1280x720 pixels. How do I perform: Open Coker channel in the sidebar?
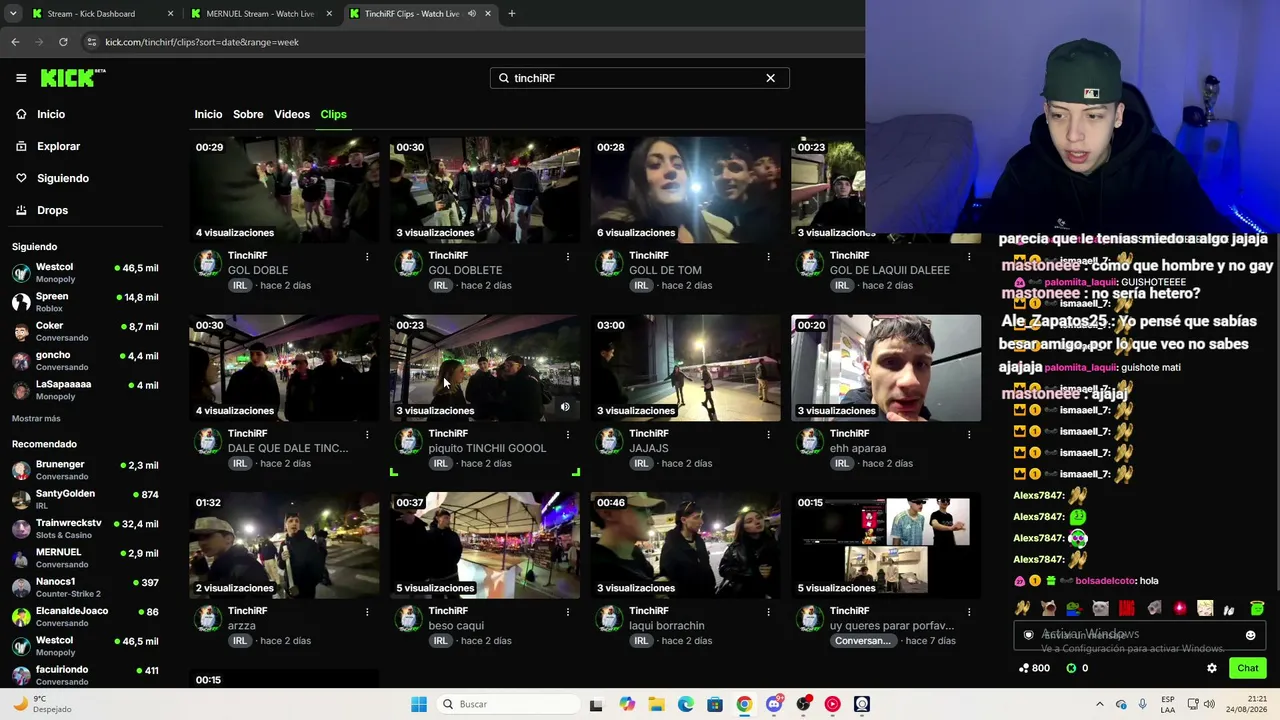pos(85,331)
